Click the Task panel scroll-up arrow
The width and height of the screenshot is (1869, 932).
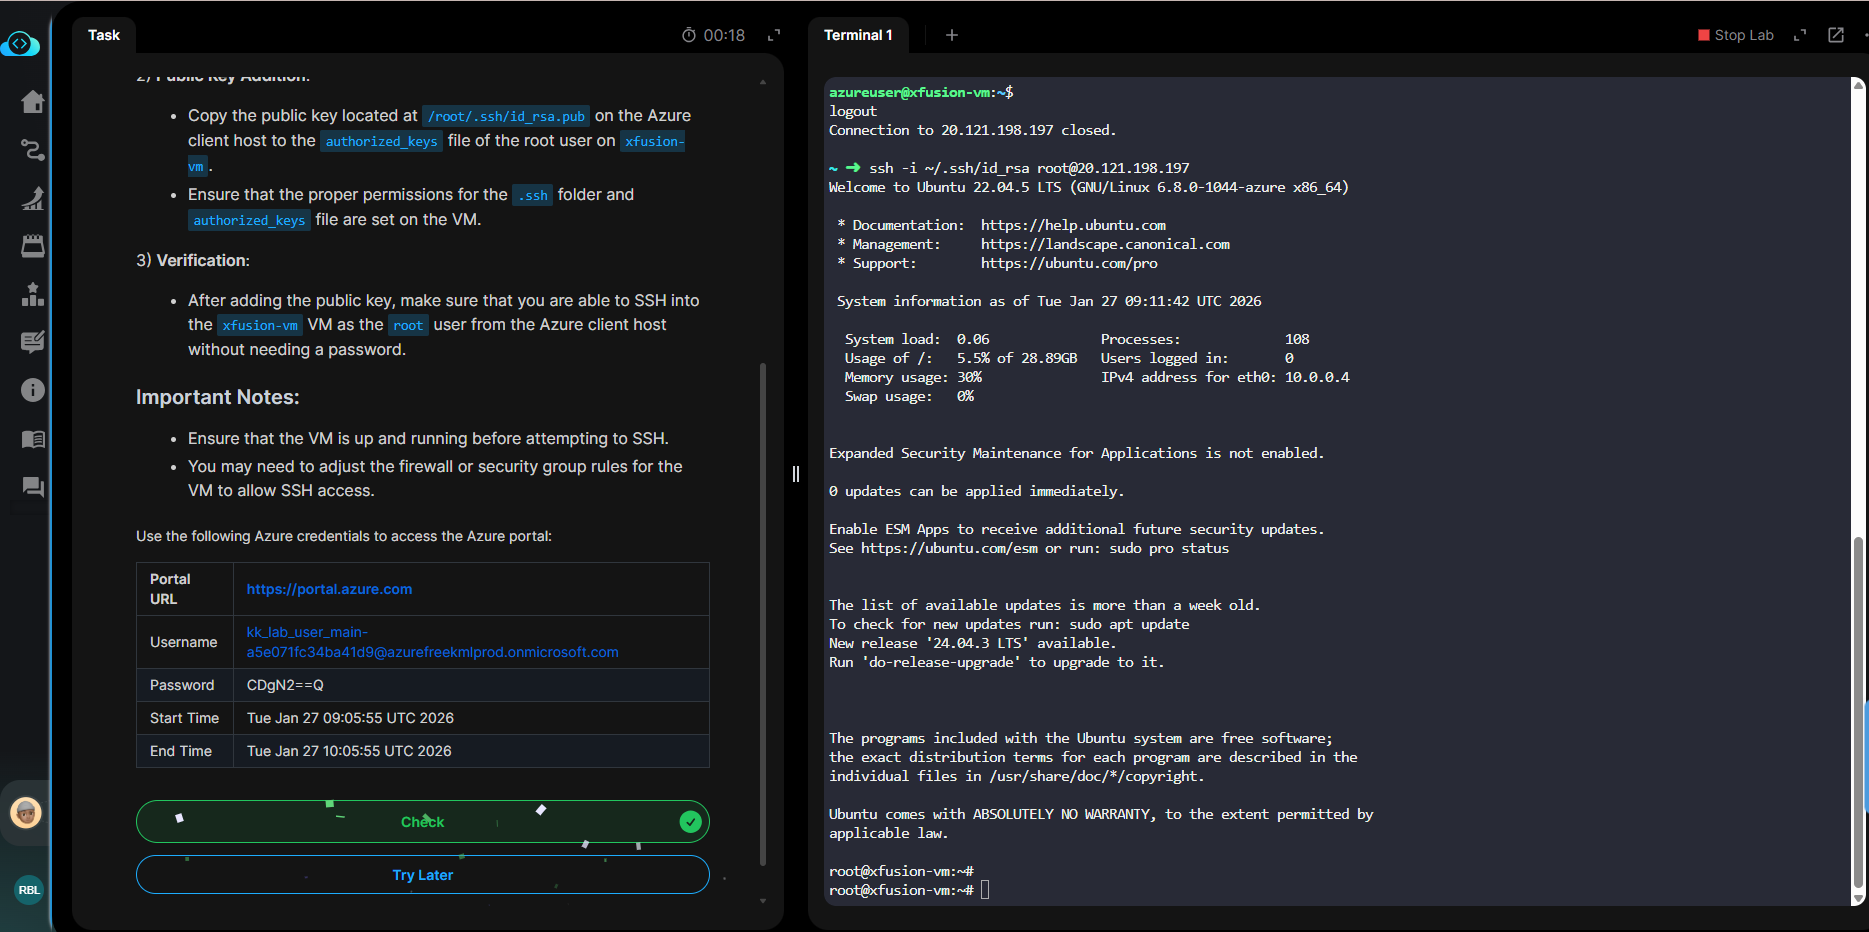(763, 82)
